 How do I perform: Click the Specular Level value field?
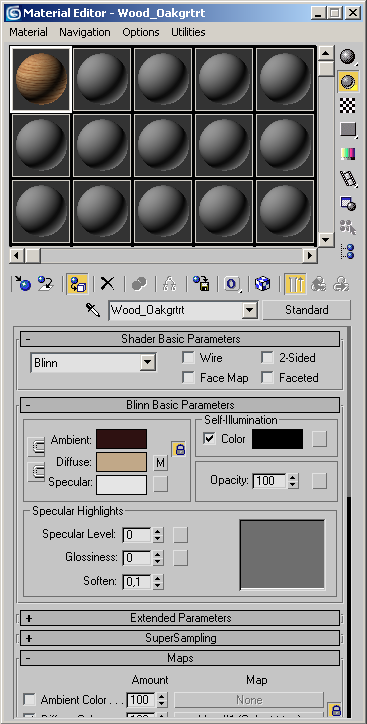[137, 535]
